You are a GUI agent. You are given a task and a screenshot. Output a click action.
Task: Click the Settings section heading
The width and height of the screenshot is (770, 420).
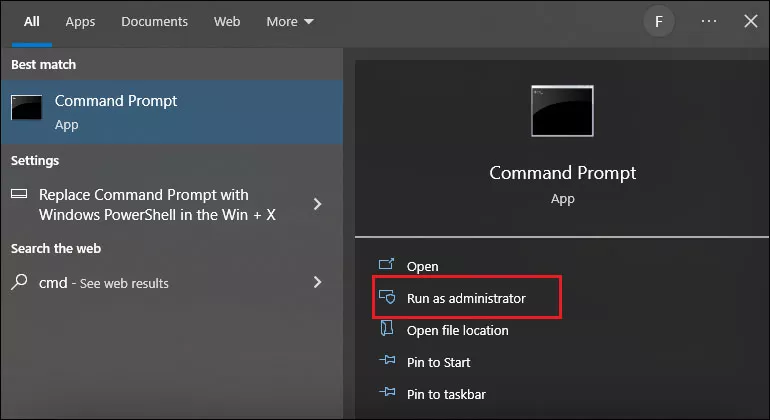click(35, 161)
